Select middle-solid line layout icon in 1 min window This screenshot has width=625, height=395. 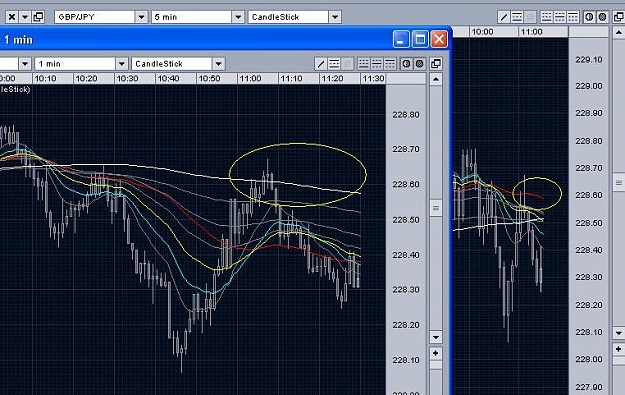click(x=377, y=64)
